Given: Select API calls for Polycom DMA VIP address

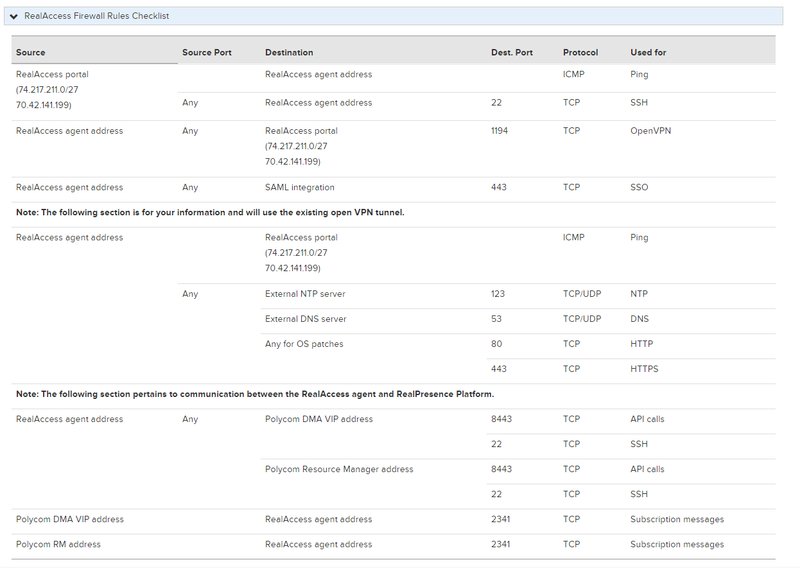Looking at the screenshot, I should point(647,419).
